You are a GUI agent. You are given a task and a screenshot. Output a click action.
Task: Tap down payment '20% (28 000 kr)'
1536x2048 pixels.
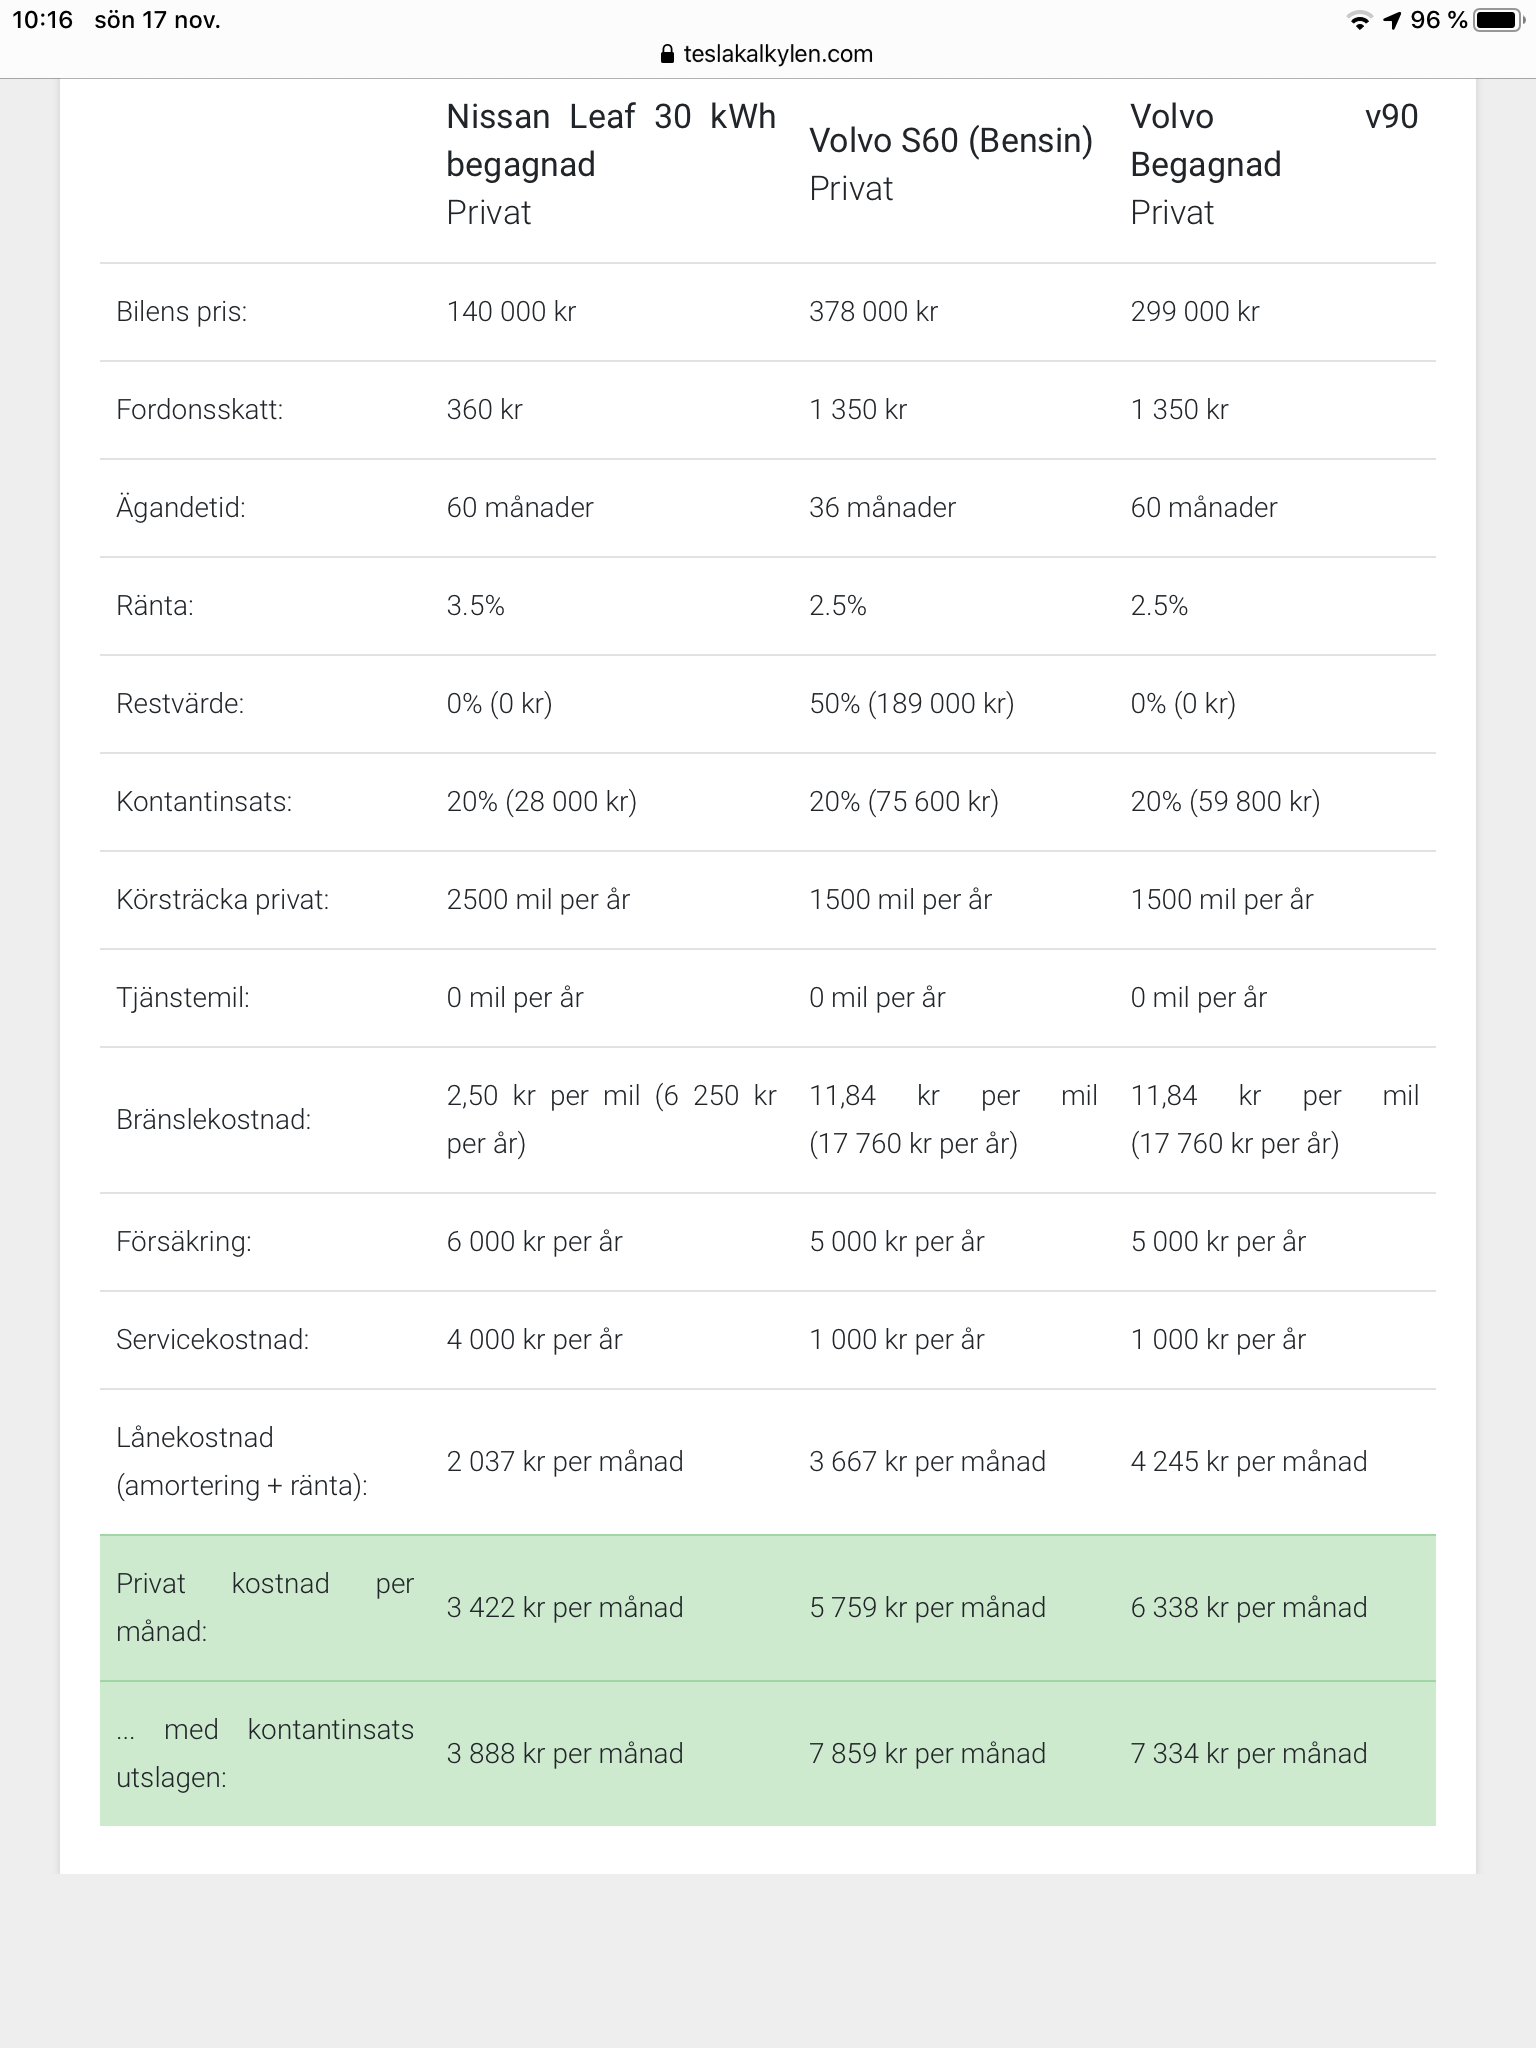click(541, 801)
